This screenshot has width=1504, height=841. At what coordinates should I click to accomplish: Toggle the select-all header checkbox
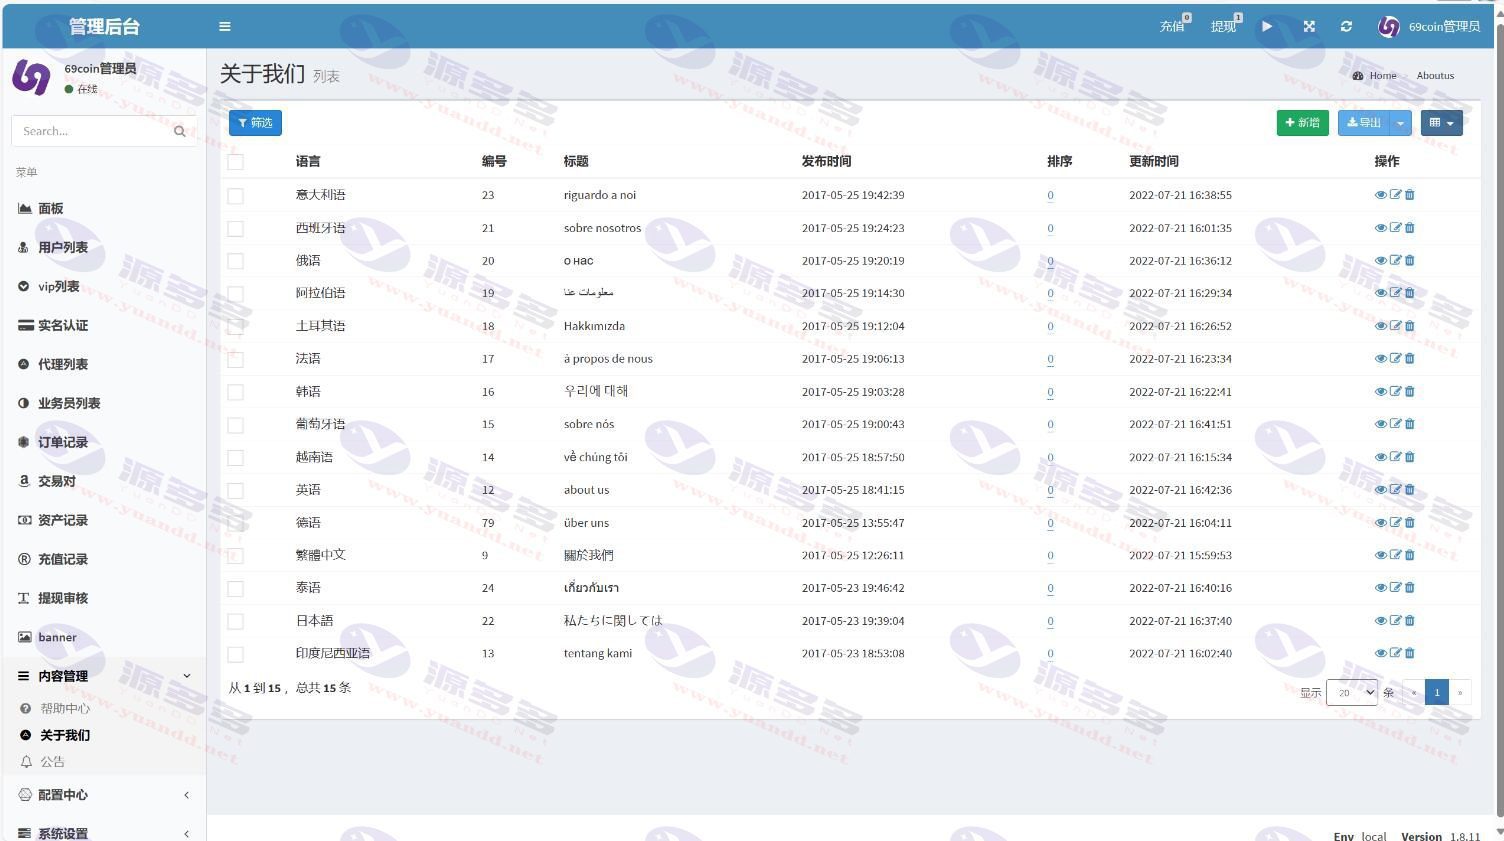click(x=235, y=162)
